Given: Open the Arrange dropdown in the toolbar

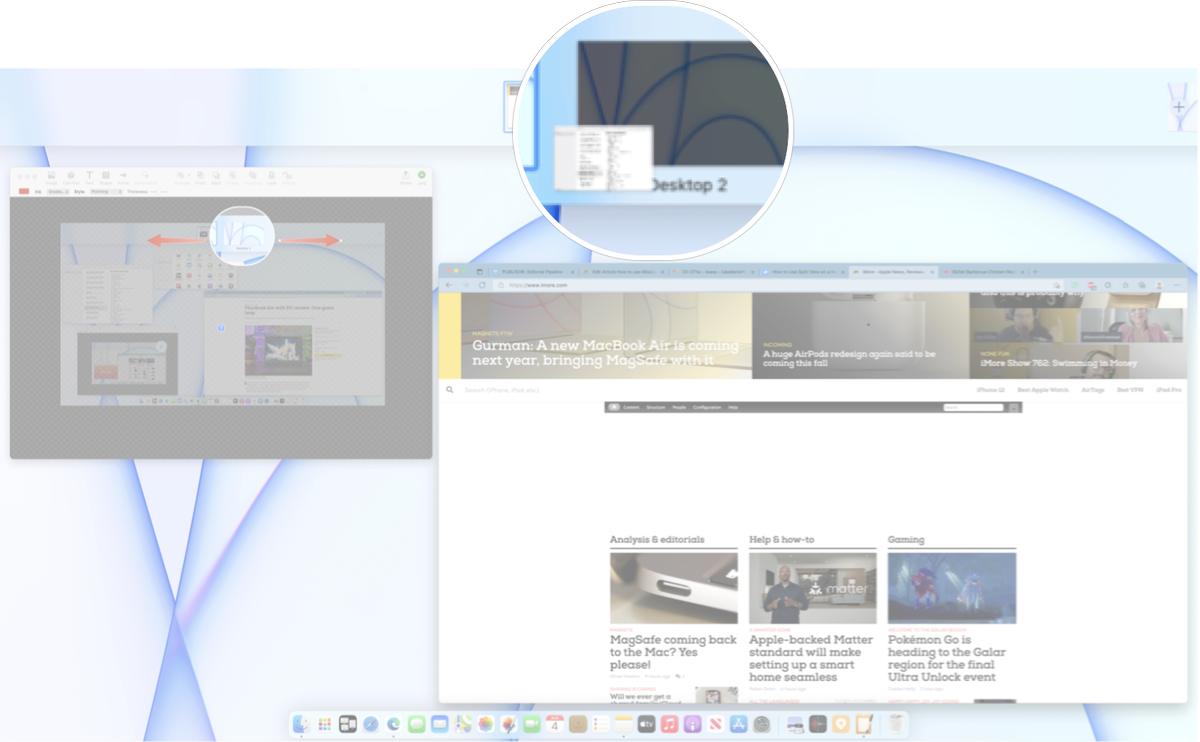Looking at the screenshot, I should pos(184,176).
